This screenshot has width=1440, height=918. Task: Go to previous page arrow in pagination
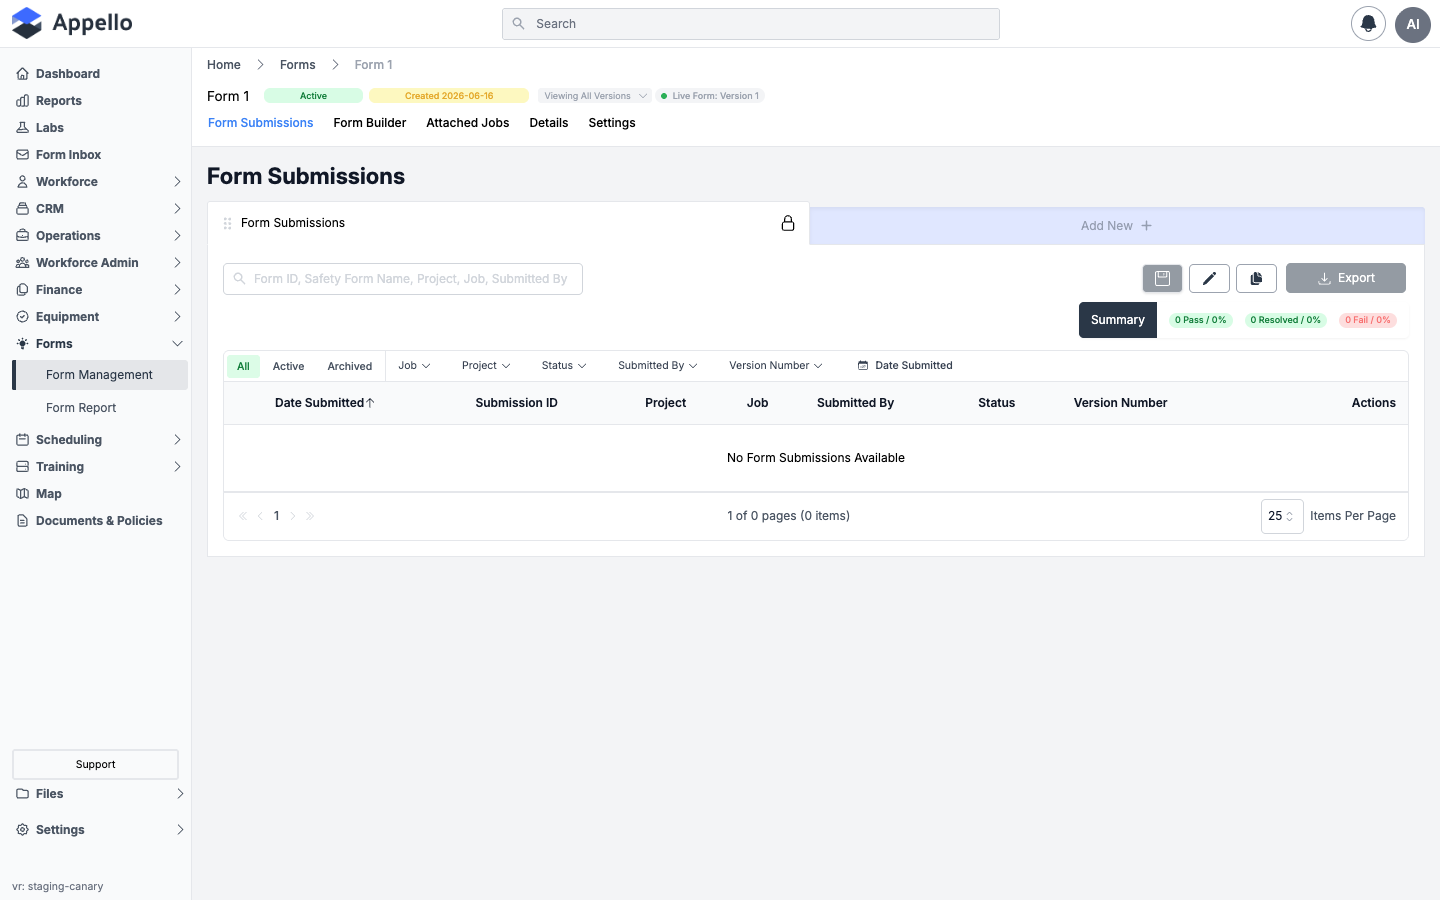(260, 516)
